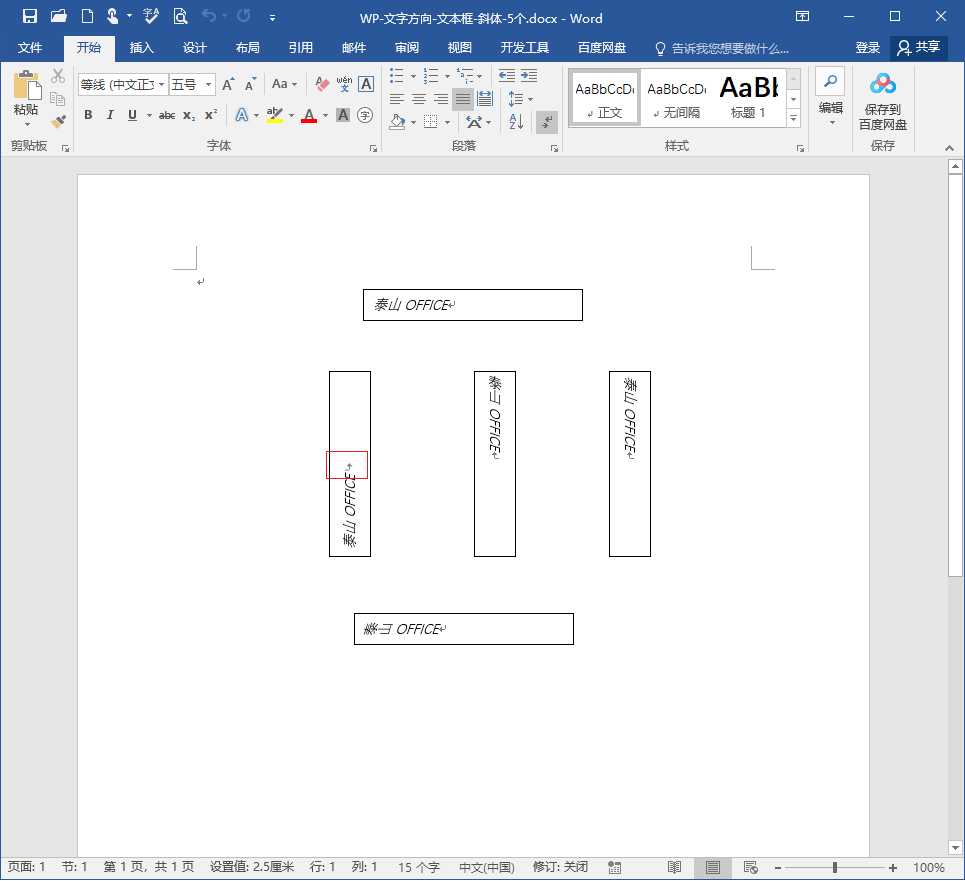Increase paragraph indent

pyautogui.click(x=529, y=76)
